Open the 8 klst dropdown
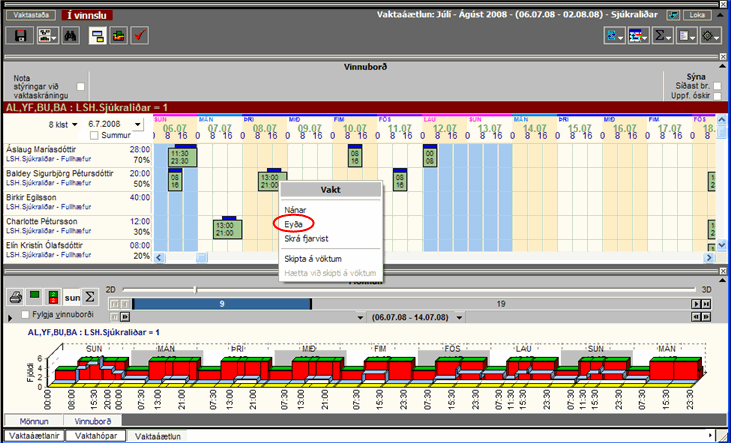 [x=75, y=125]
